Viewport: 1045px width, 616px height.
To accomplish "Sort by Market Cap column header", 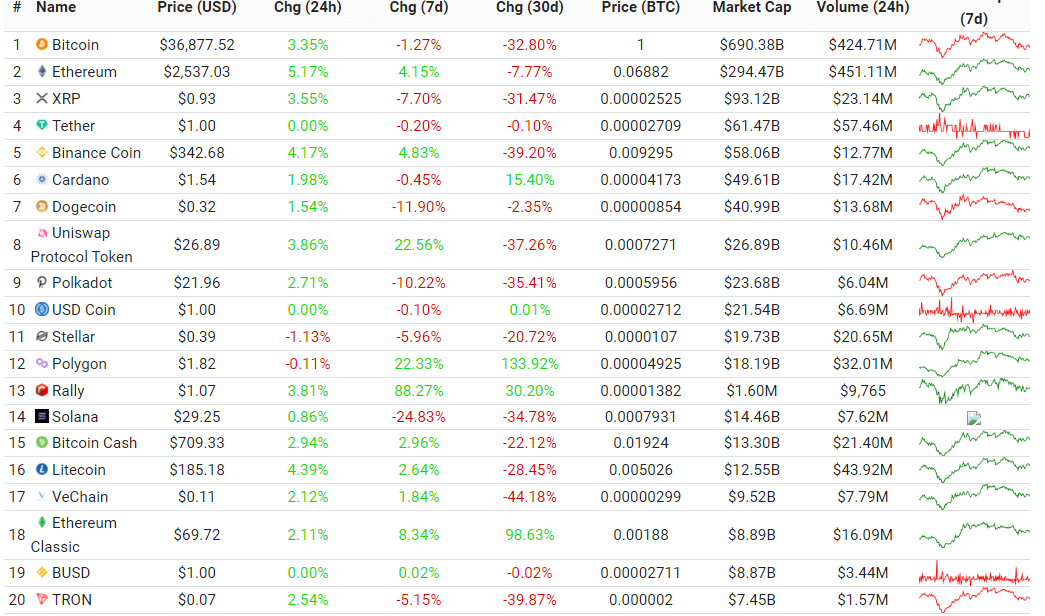I will click(752, 7).
